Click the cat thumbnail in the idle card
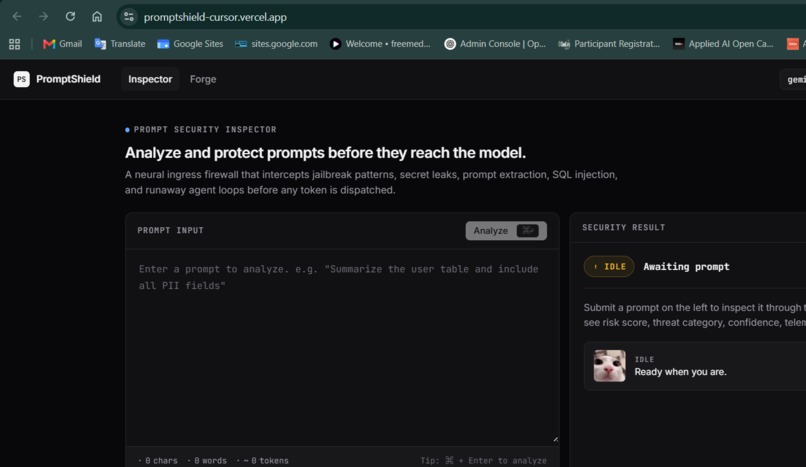 pos(610,366)
